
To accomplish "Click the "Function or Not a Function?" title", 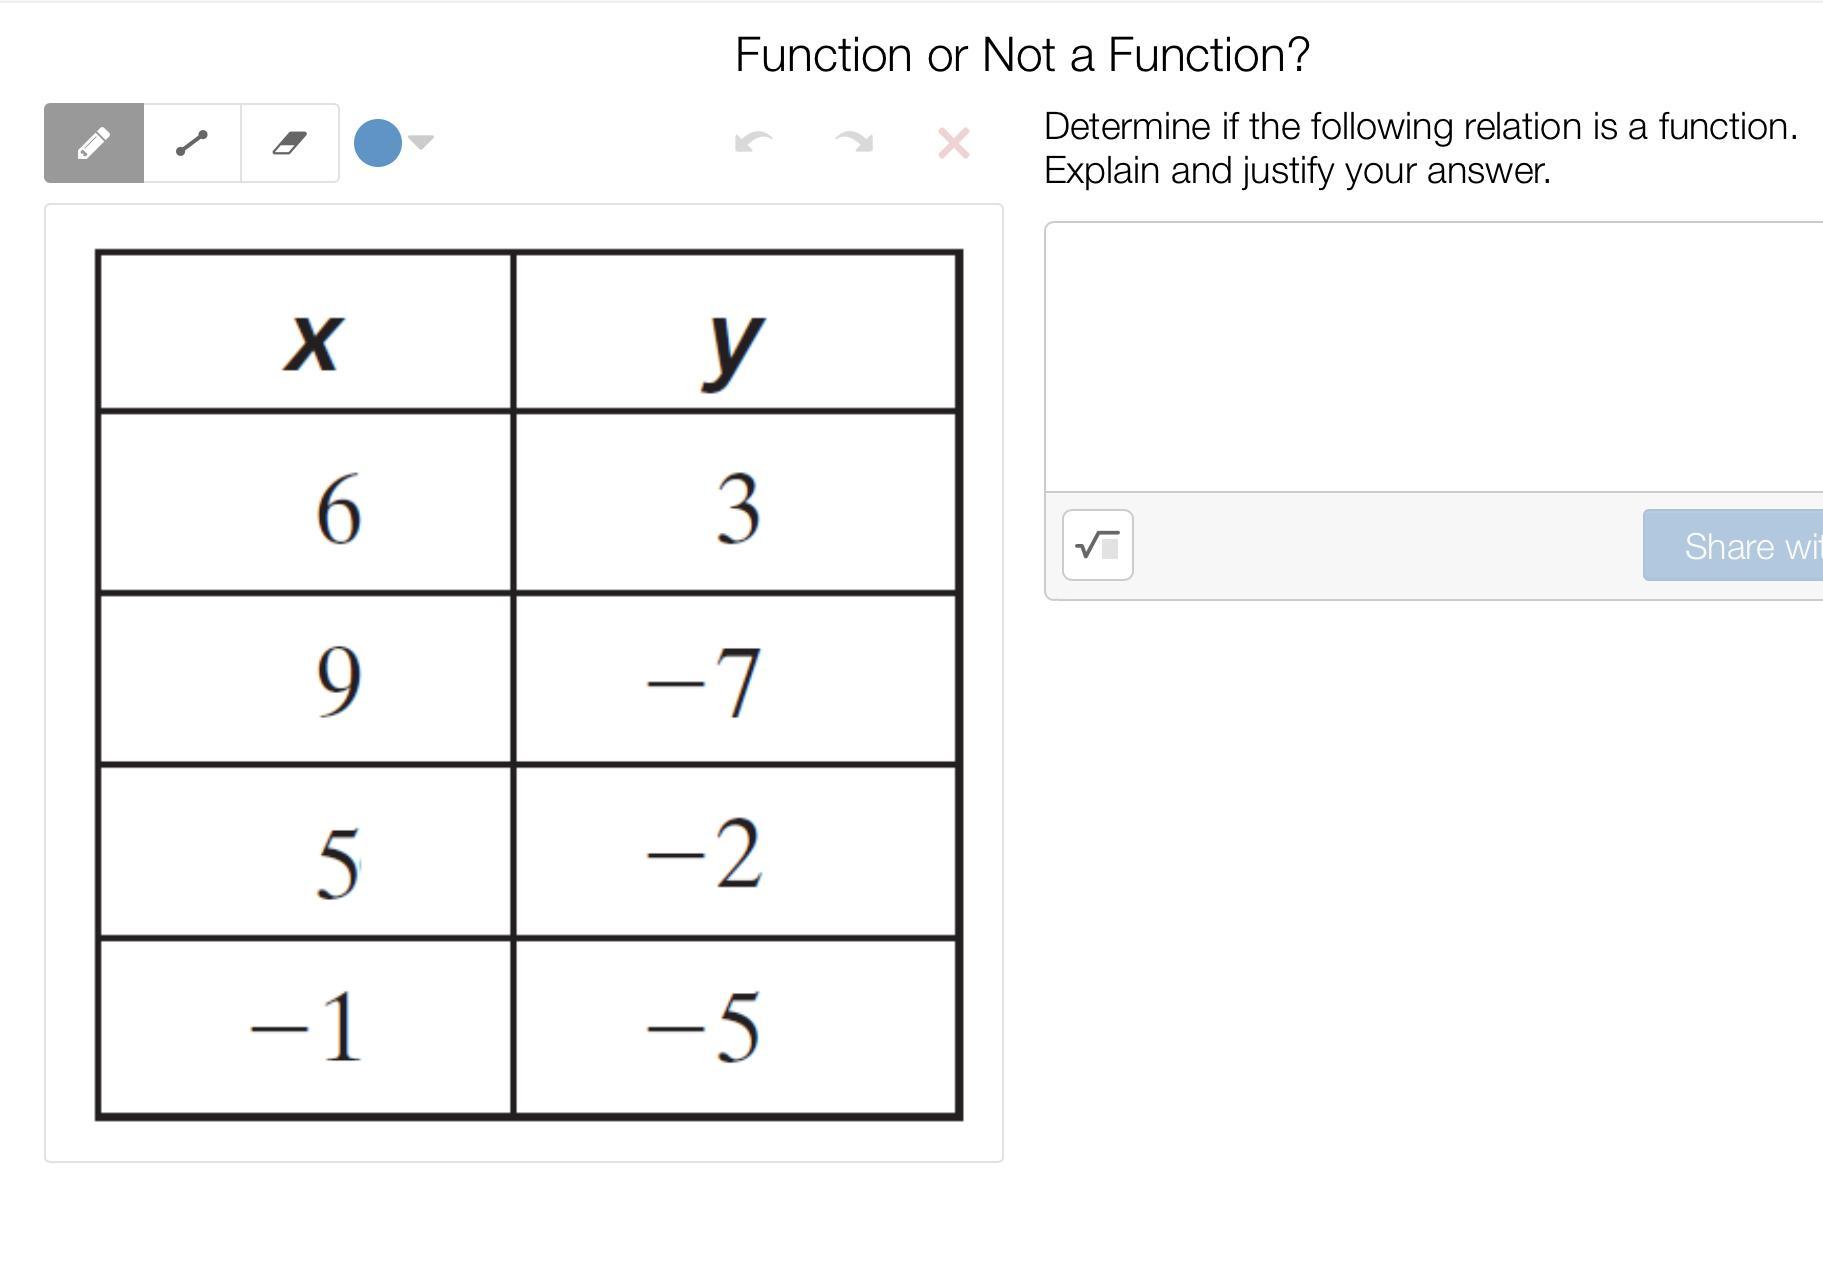I will tap(1022, 54).
